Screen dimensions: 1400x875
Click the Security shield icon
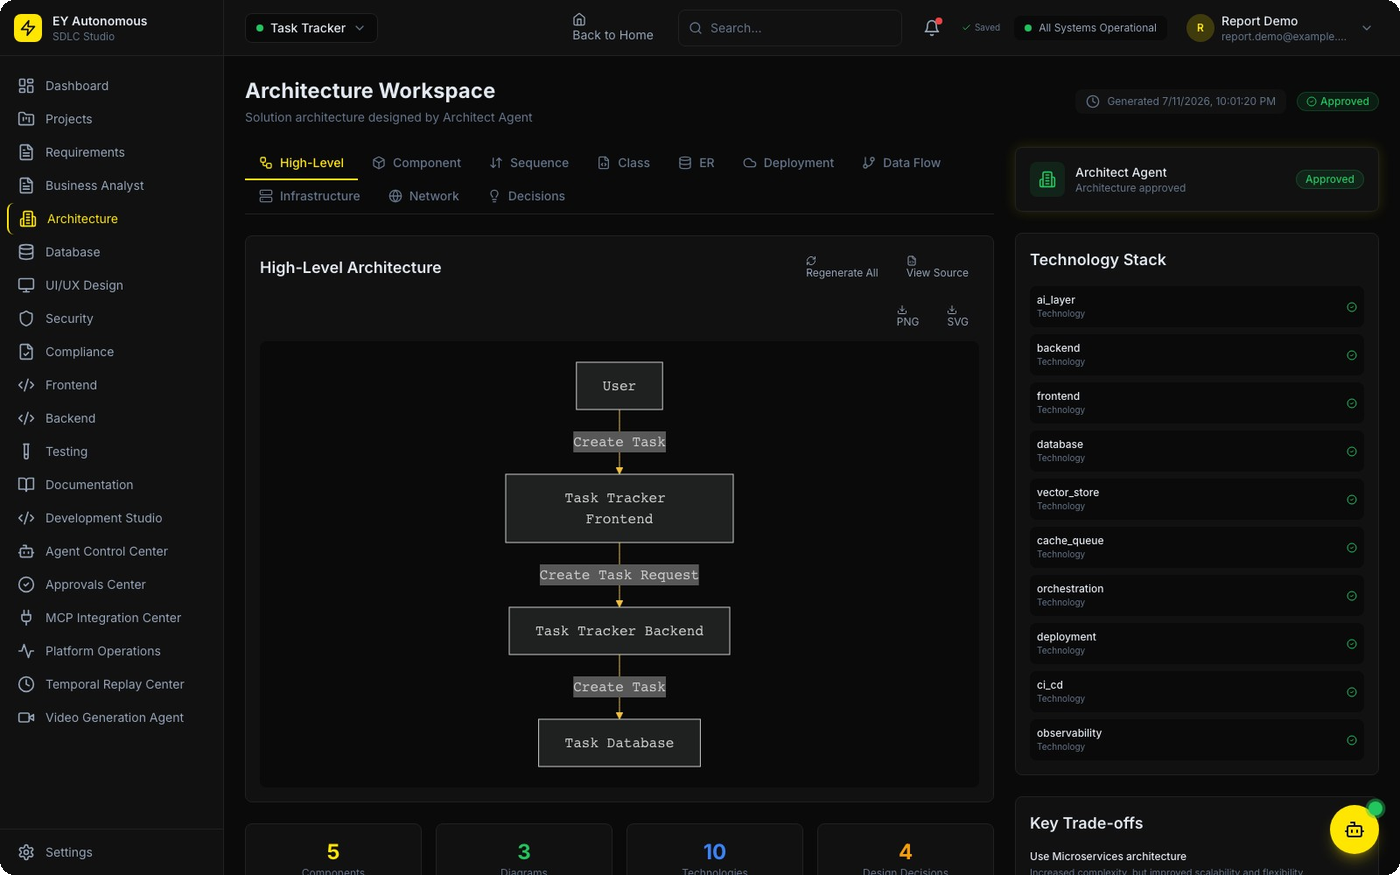[26, 318]
